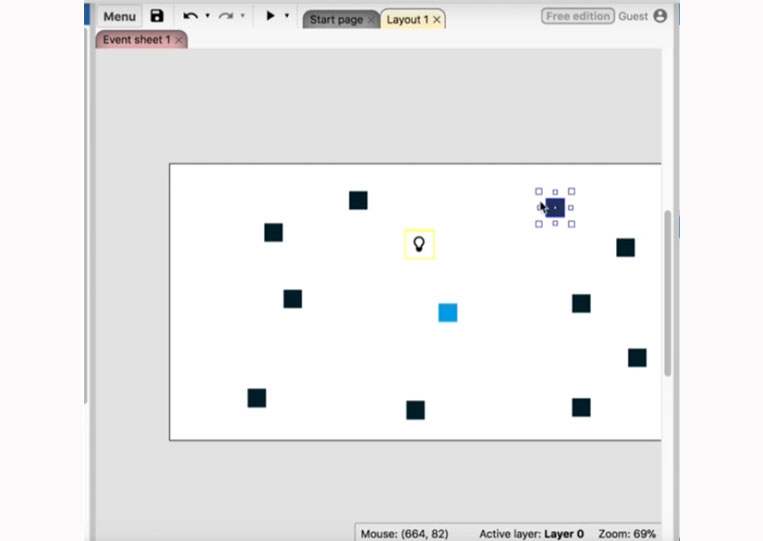Viewport: 763px width, 541px height.
Task: Open the Guest account label
Action: (x=633, y=16)
